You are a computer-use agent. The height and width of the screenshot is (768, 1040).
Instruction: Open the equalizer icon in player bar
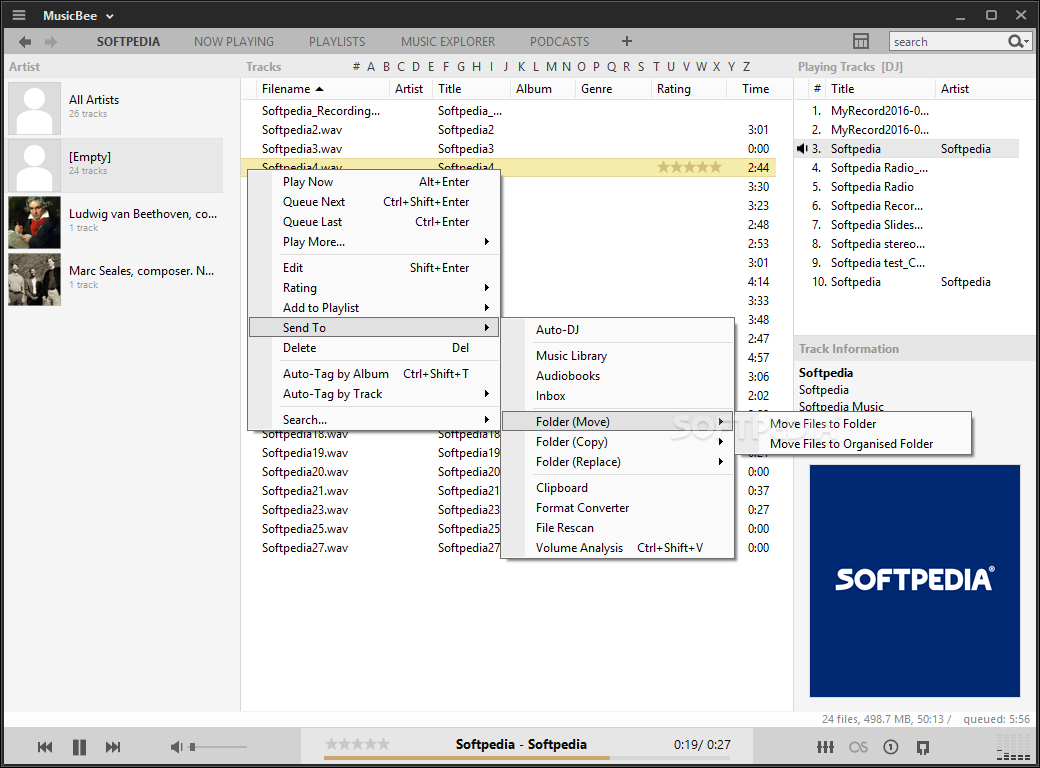pos(825,747)
